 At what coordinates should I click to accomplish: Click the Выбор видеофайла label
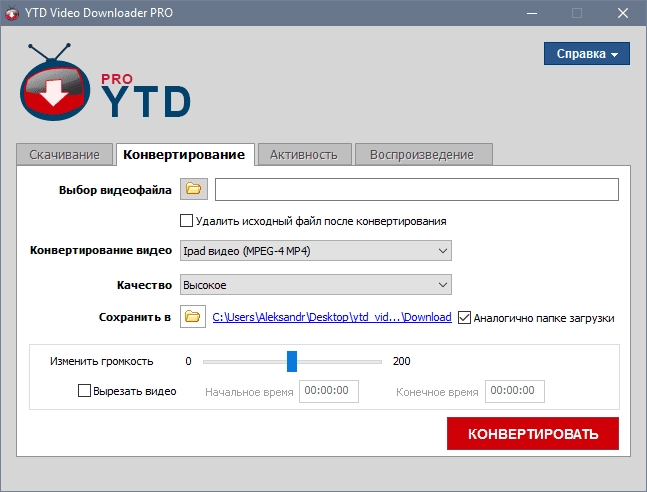[x=115, y=190]
